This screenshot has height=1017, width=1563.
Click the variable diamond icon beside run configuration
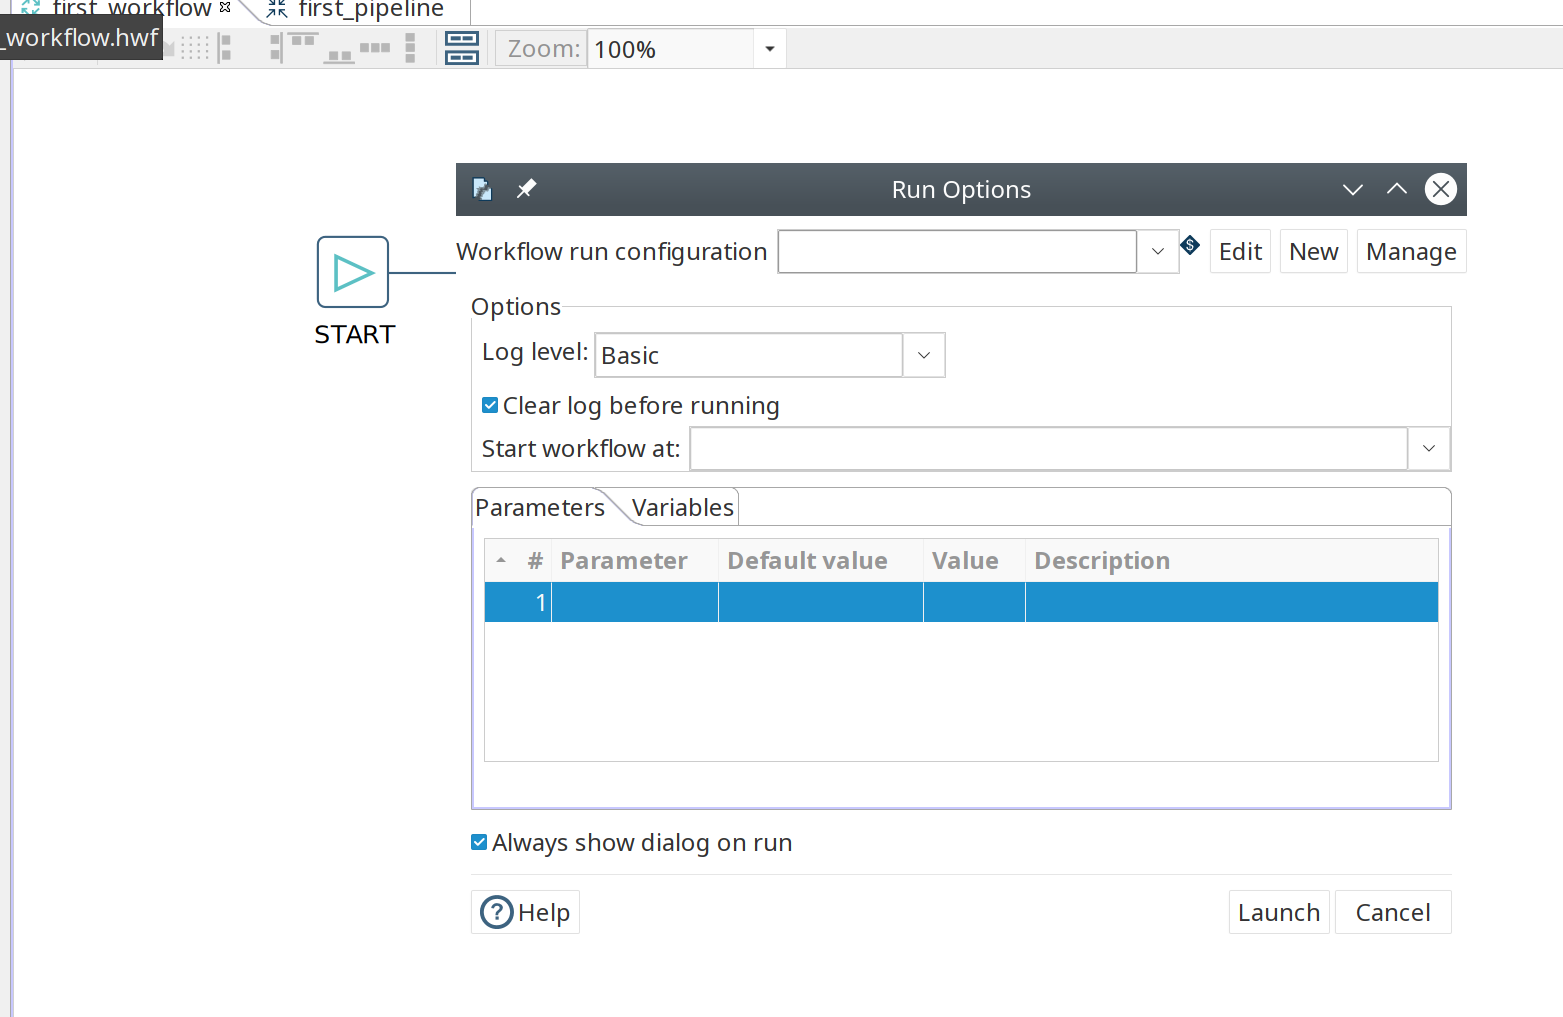pyautogui.click(x=1190, y=245)
